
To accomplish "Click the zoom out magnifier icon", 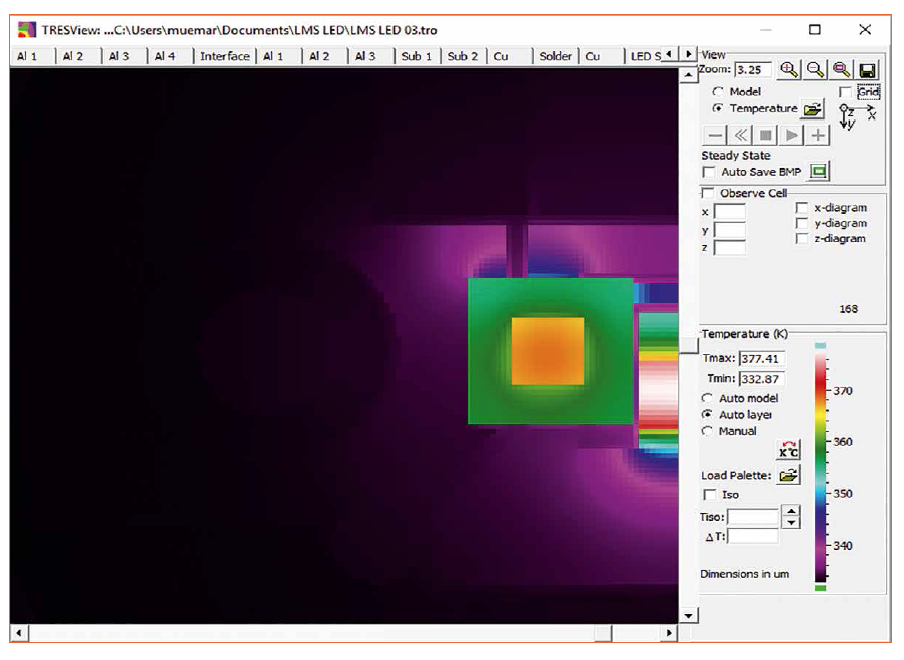I will 815,70.
